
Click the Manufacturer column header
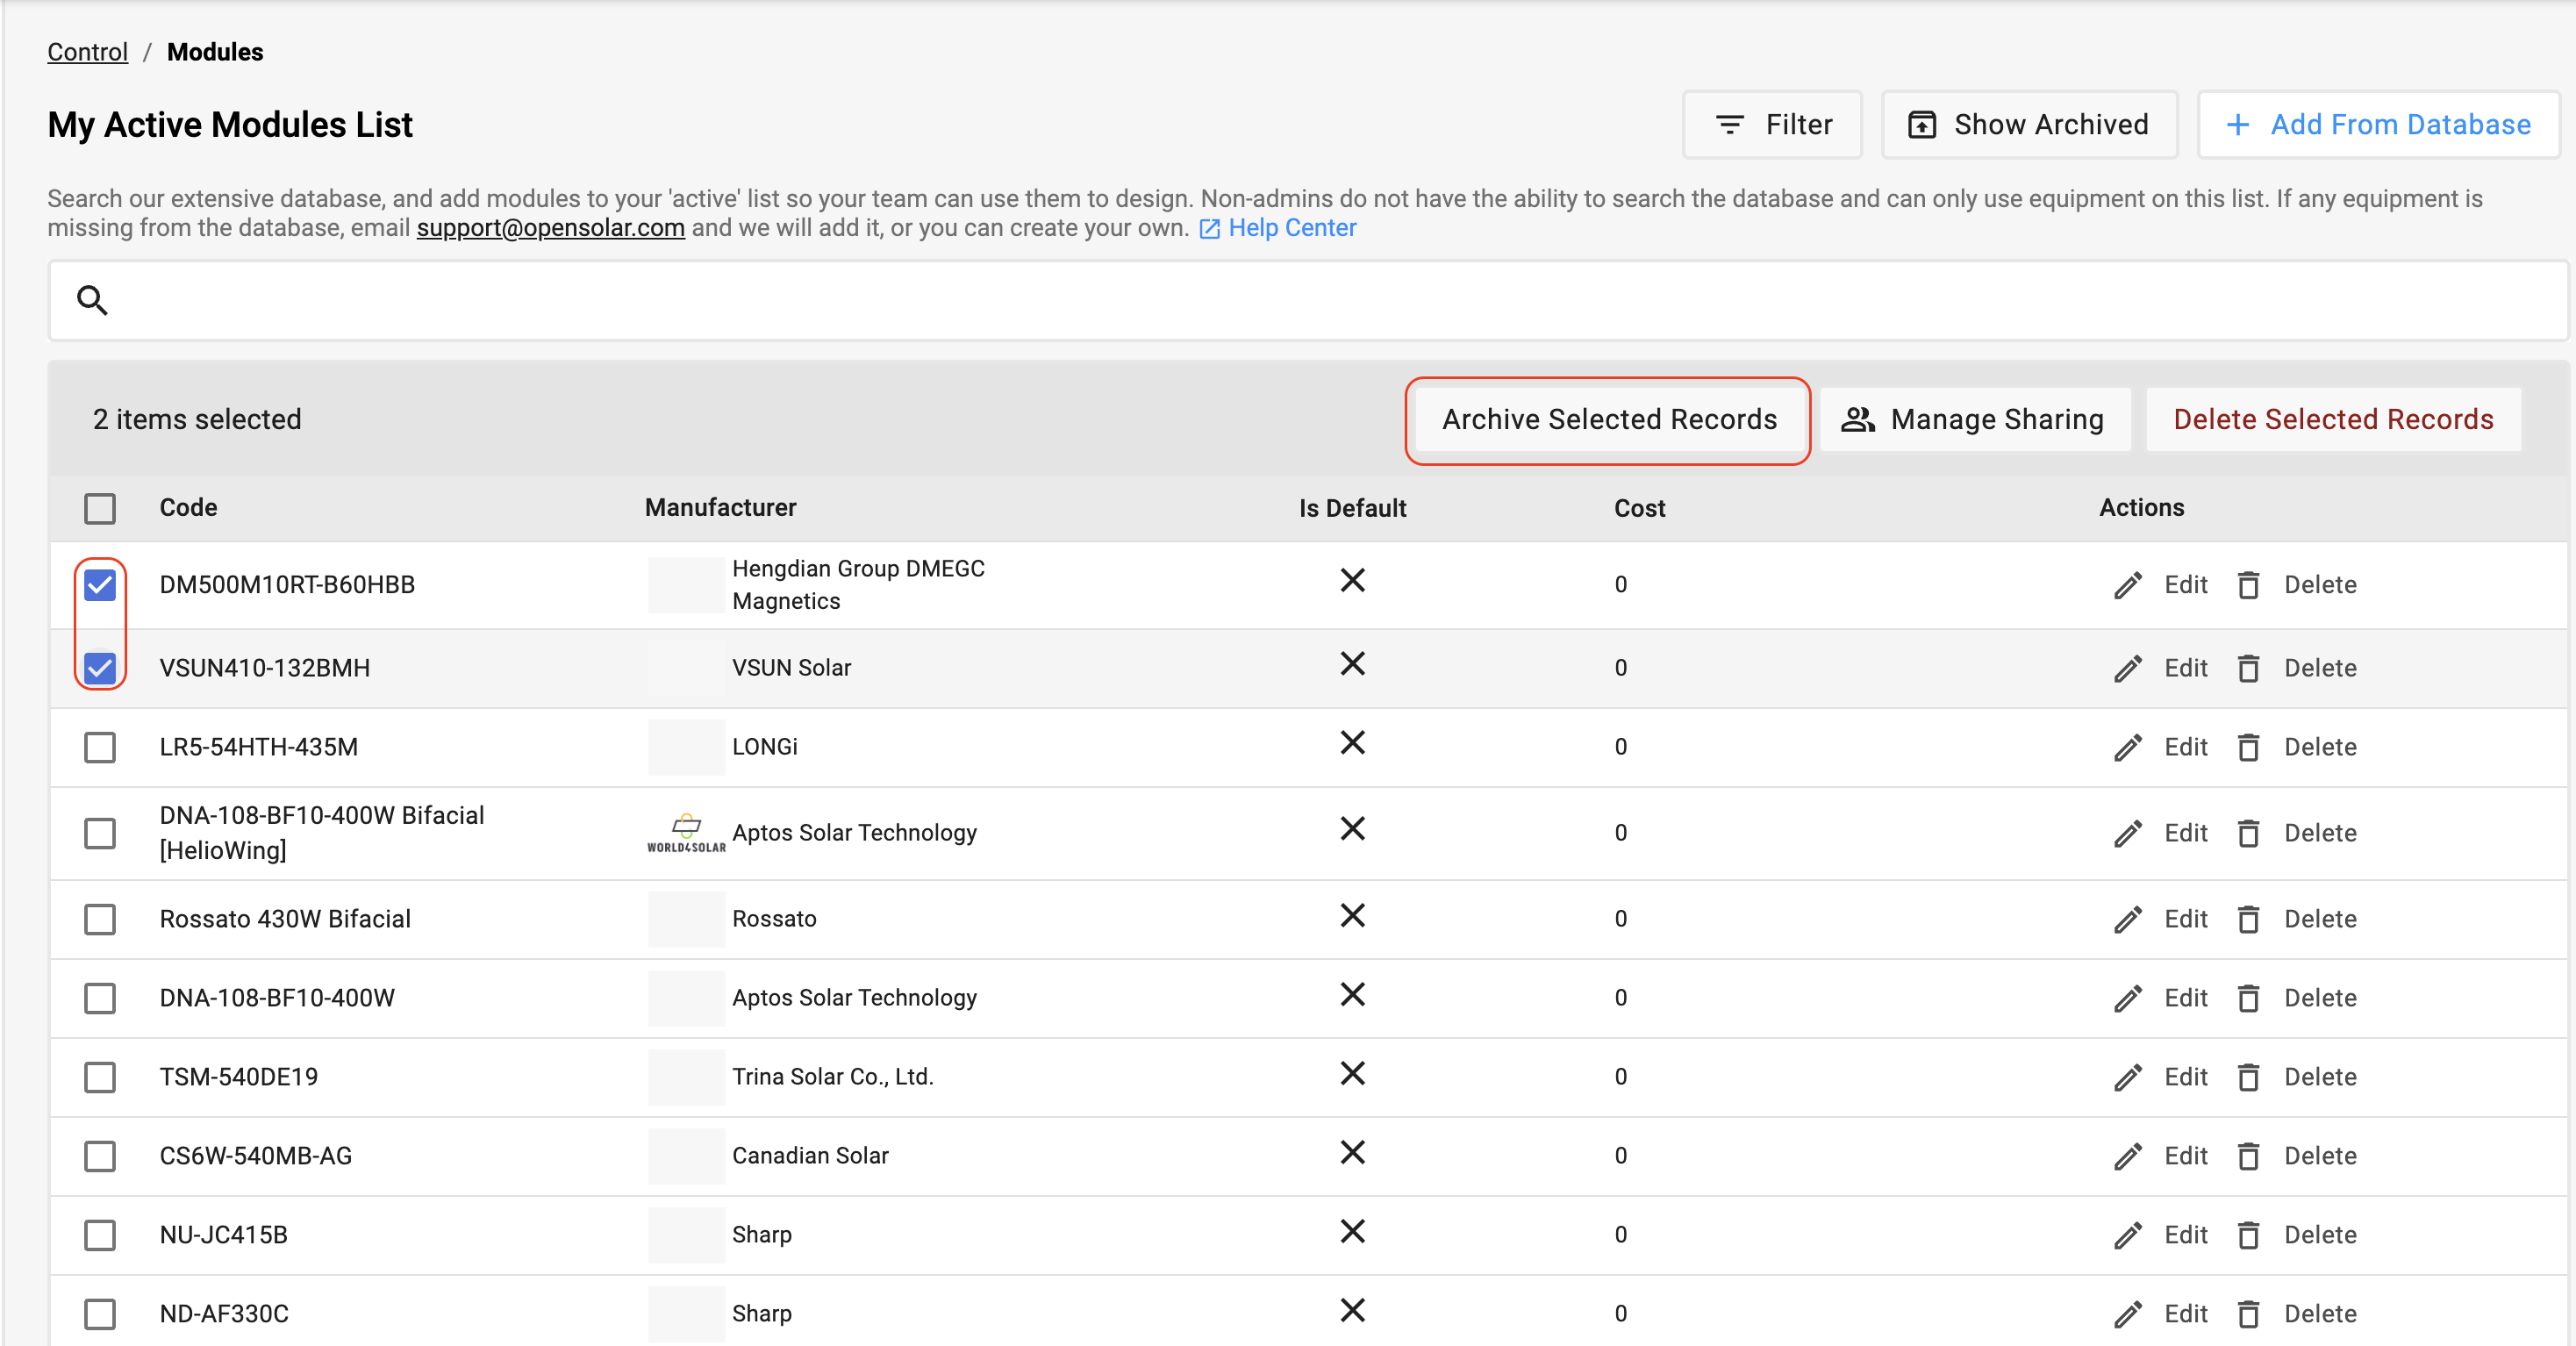[720, 508]
